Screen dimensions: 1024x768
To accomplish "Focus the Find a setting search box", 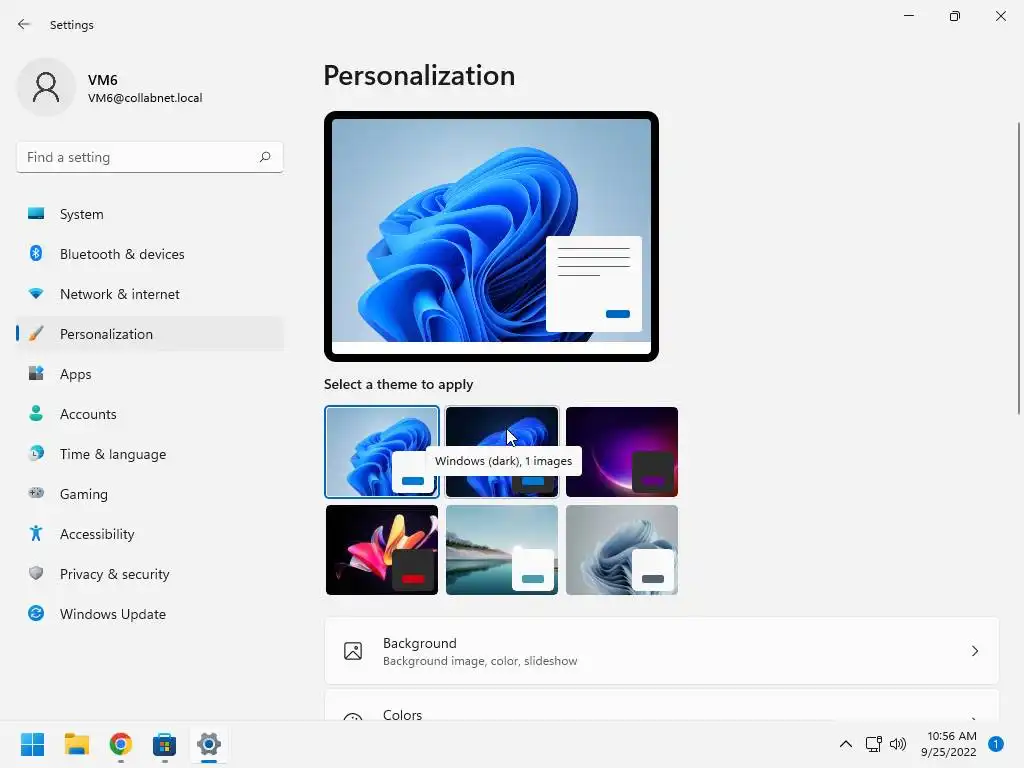I will [x=150, y=157].
